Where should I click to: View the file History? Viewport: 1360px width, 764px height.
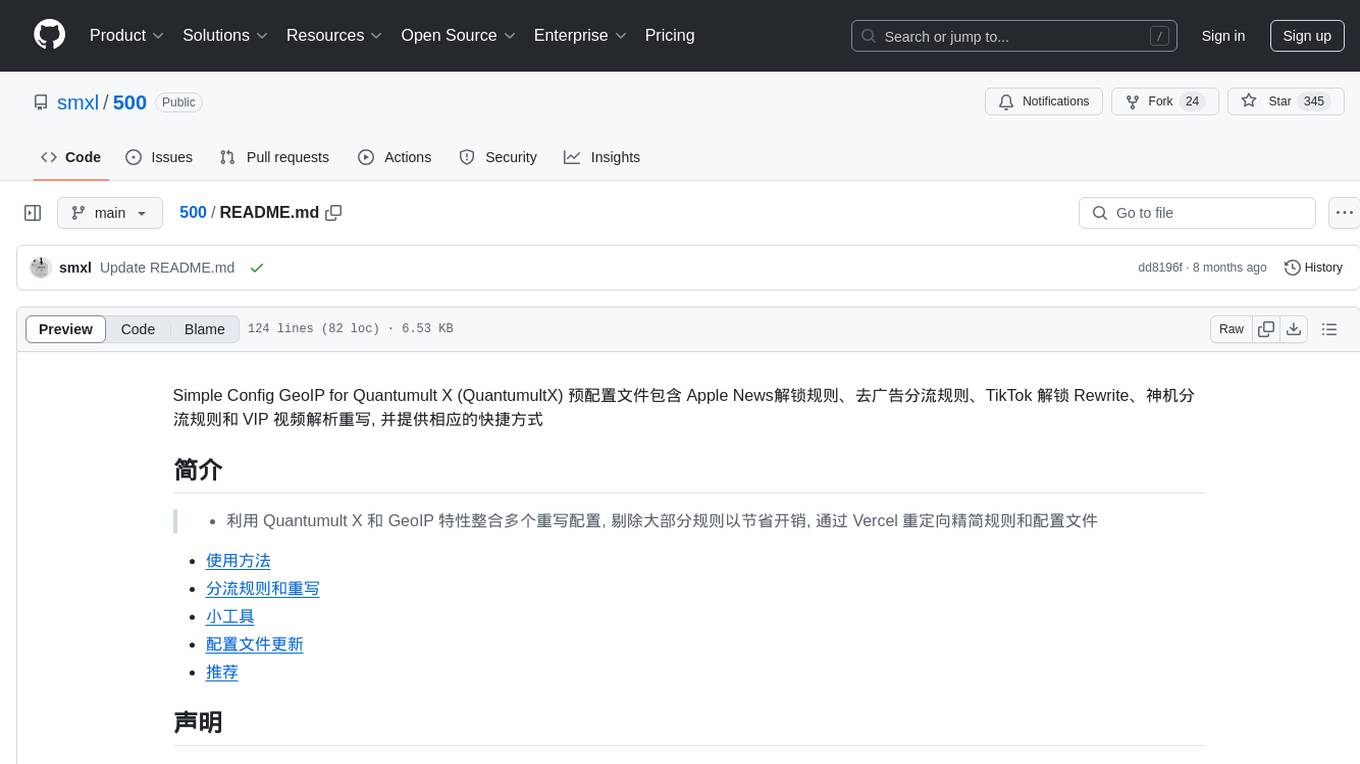(1313, 268)
